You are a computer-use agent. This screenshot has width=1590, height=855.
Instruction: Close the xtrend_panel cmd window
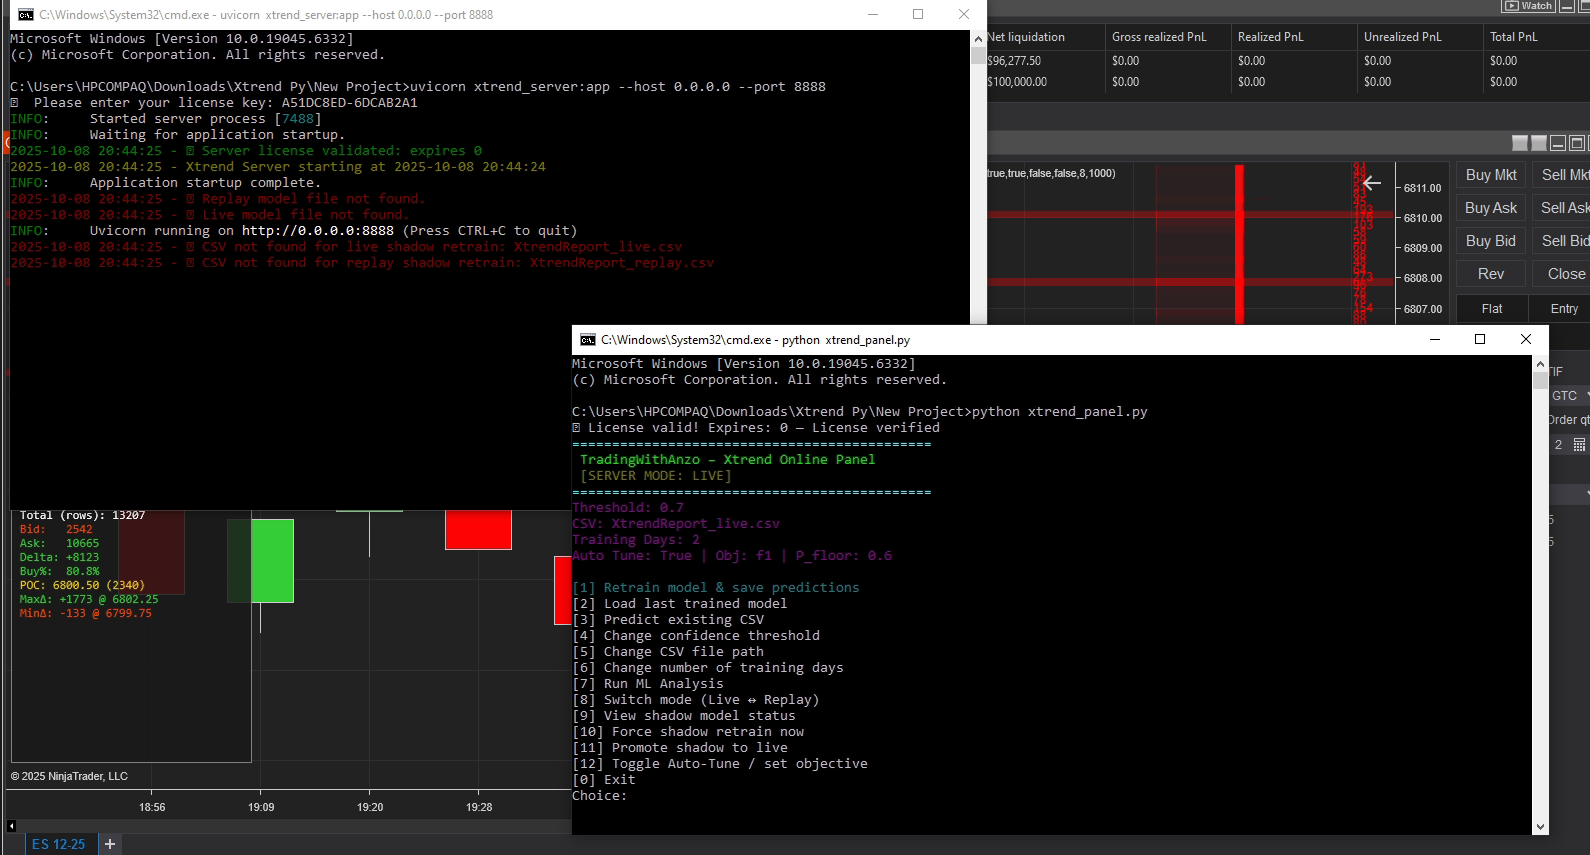[1526, 340]
